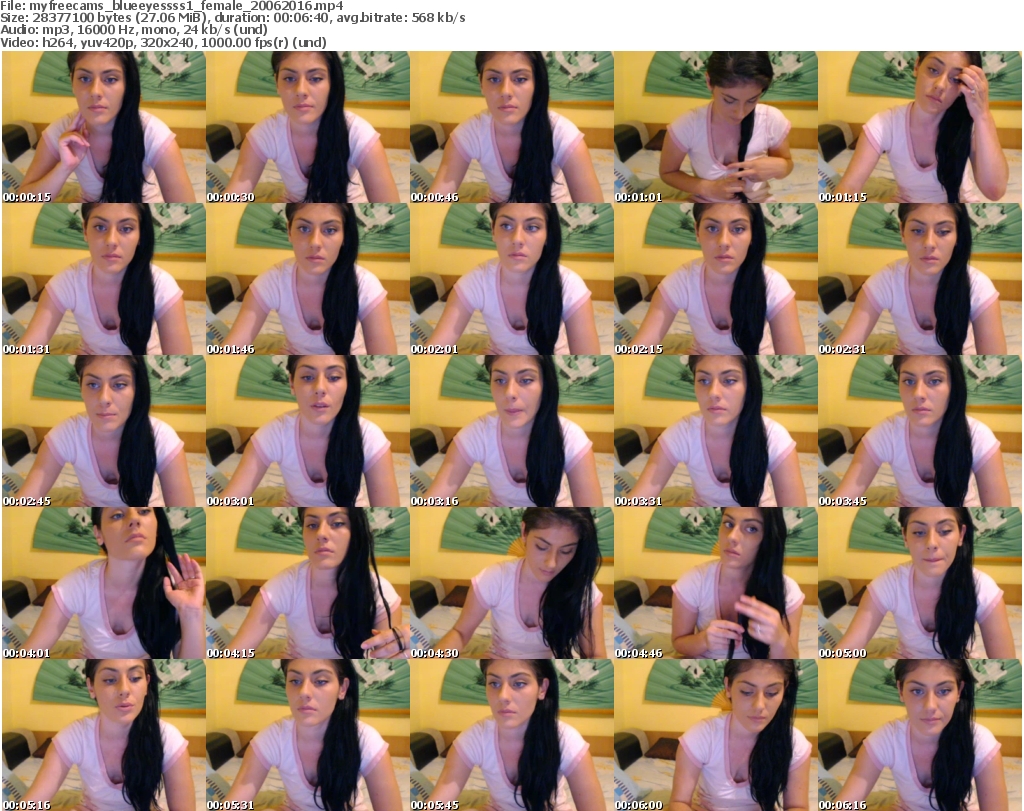Viewport: 1024px width, 811px height.
Task: Select the thumbnail stamped 00:00:15
Action: 104,127
